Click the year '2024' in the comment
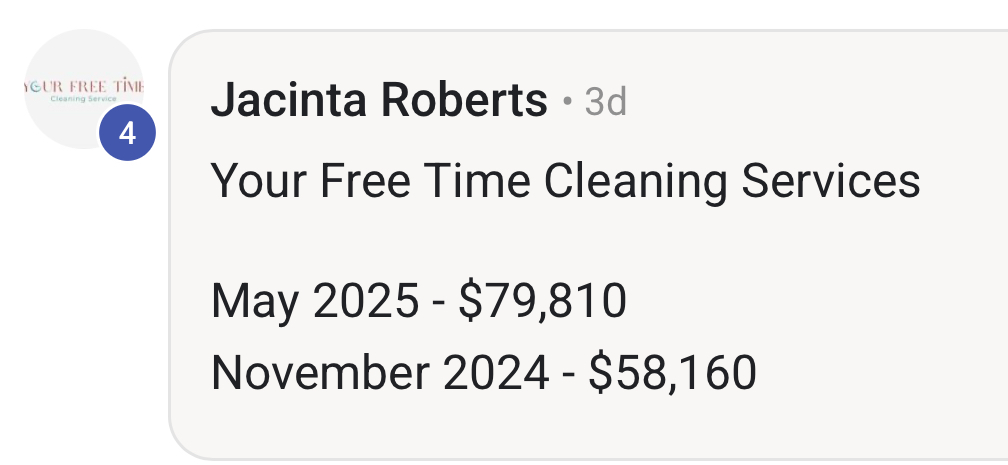1008x465 pixels. click(x=496, y=372)
